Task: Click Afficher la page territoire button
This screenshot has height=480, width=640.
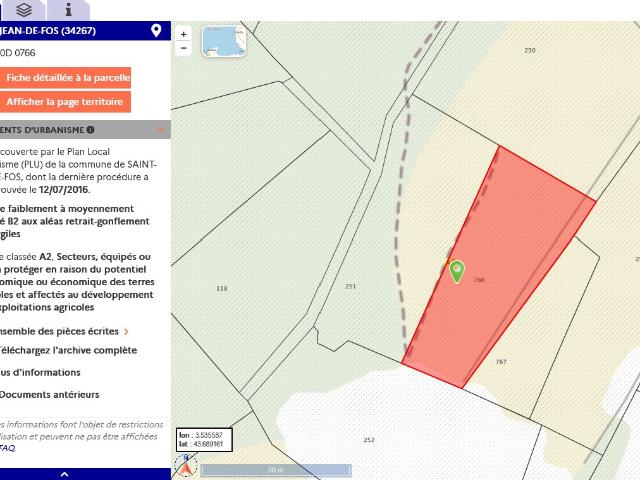Action: [x=65, y=102]
